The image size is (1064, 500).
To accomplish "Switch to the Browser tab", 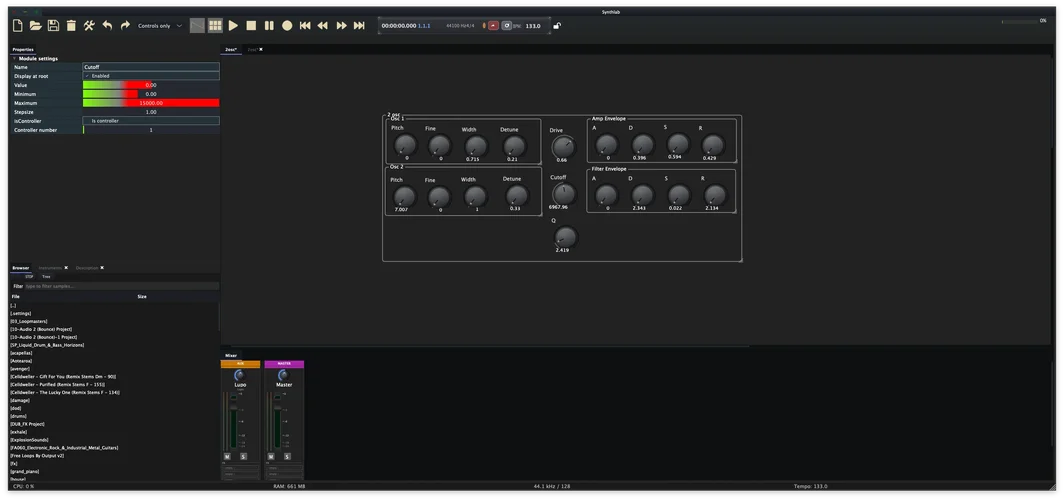I will (x=21, y=268).
